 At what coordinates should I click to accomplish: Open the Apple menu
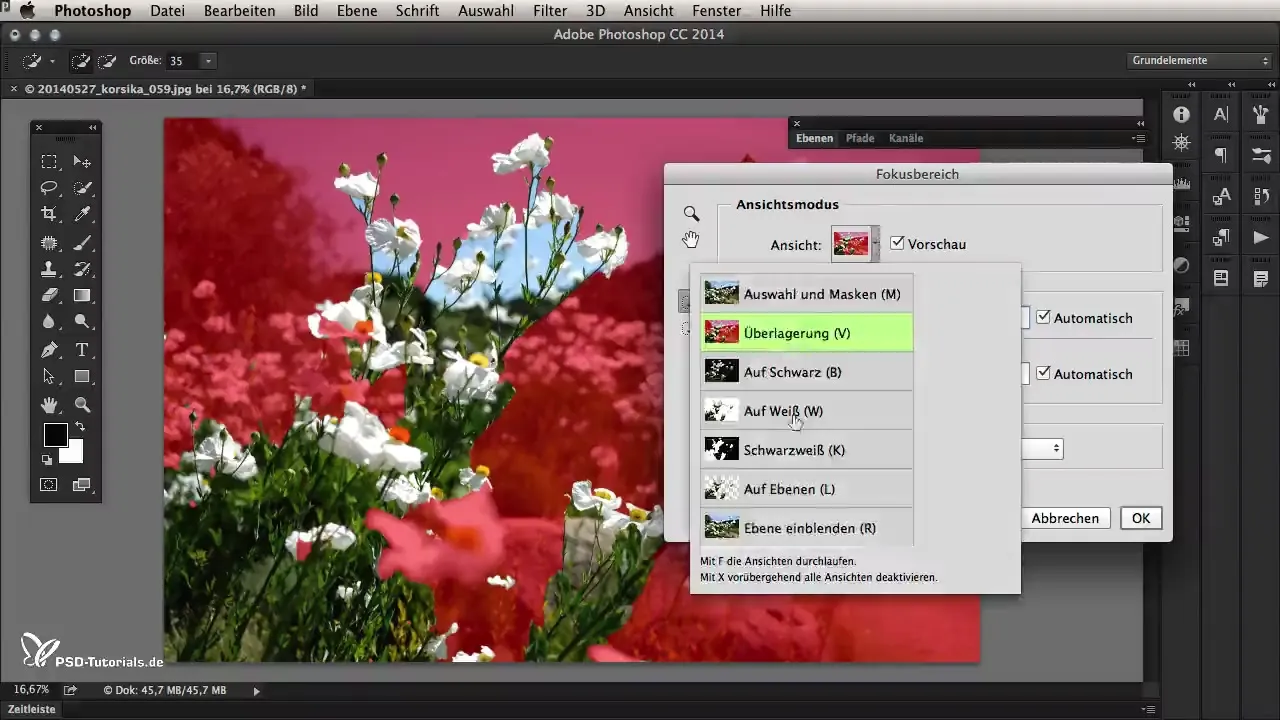point(27,11)
